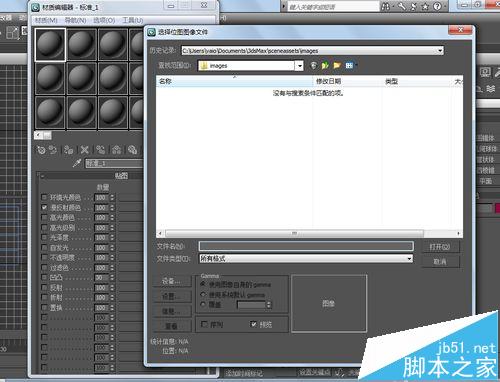The image size is (500, 382).
Task: Enable 折射 map checkbox
Action: [x=44, y=297]
